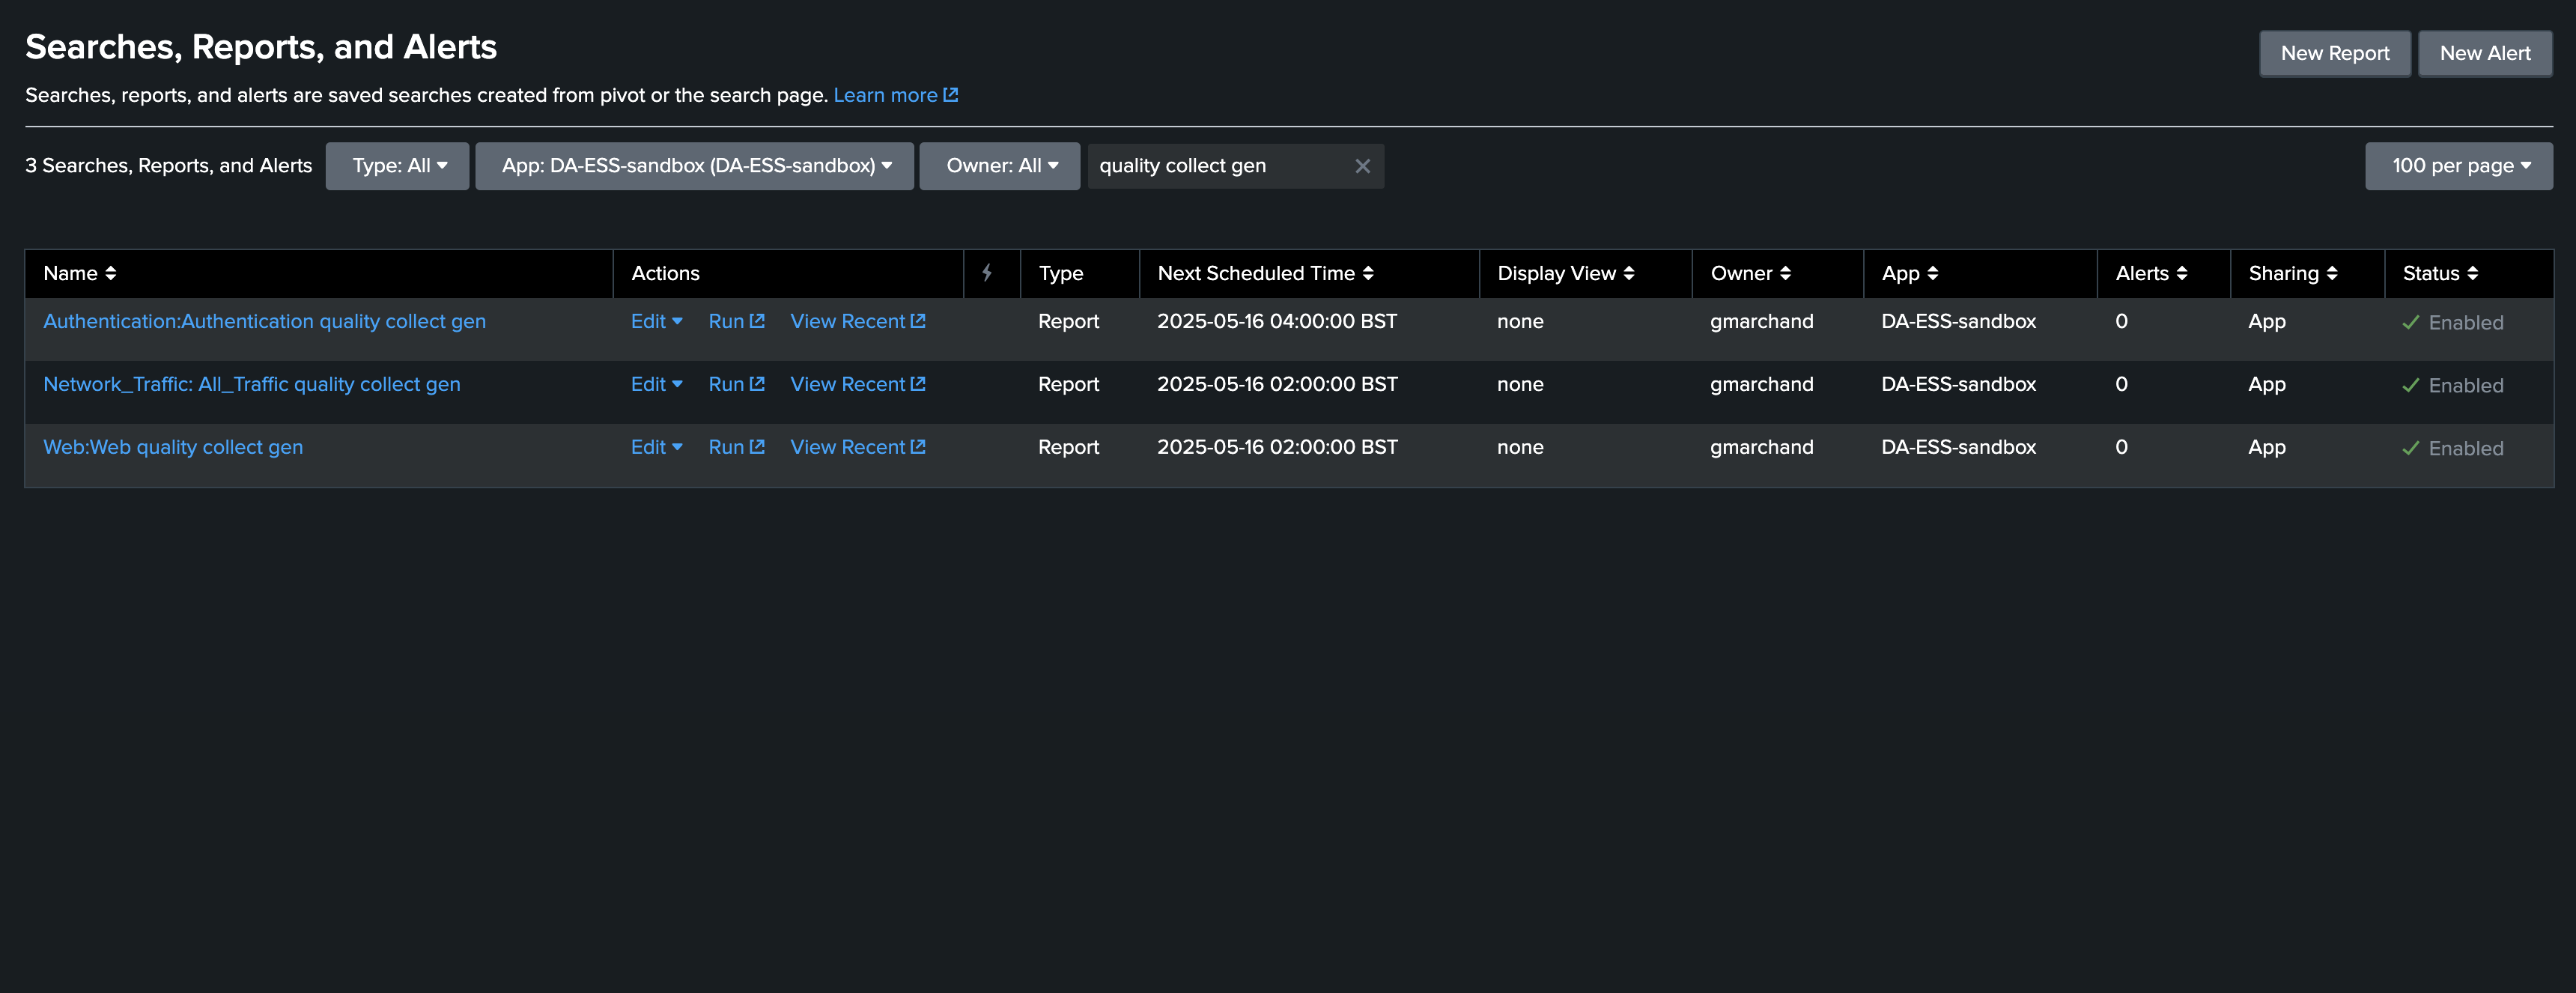View Recent for Network_Traffic report
2576x993 pixels.
pyautogui.click(x=858, y=385)
